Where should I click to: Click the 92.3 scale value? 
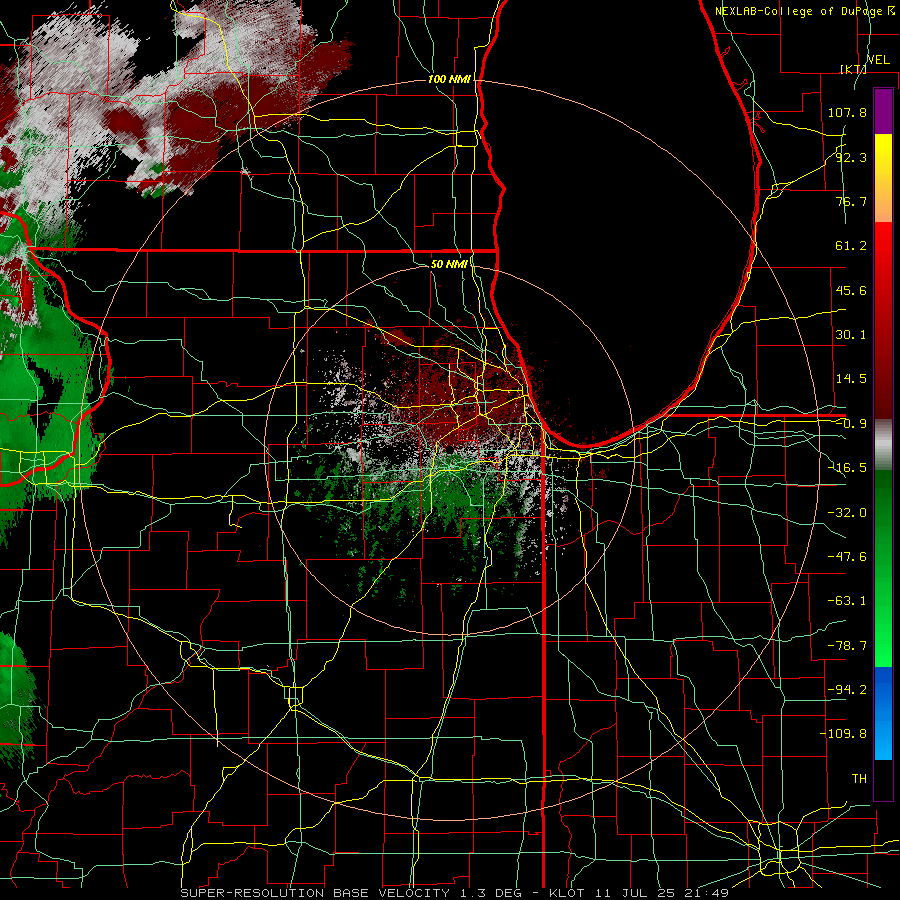pyautogui.click(x=851, y=157)
